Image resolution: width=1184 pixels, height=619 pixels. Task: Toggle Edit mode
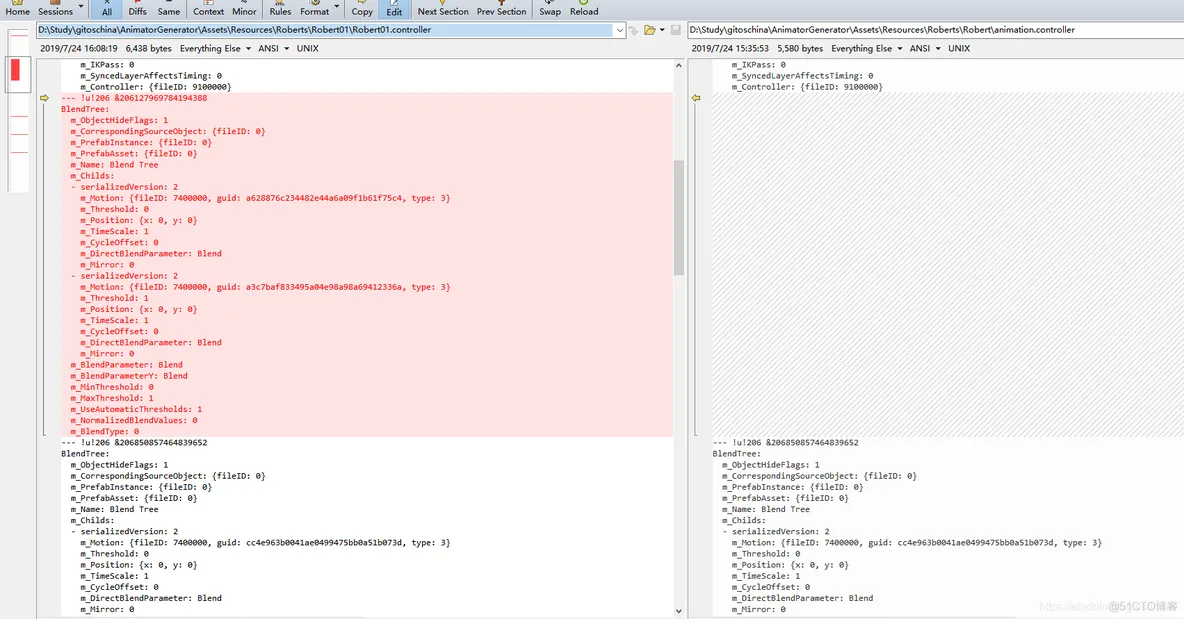[x=394, y=9]
